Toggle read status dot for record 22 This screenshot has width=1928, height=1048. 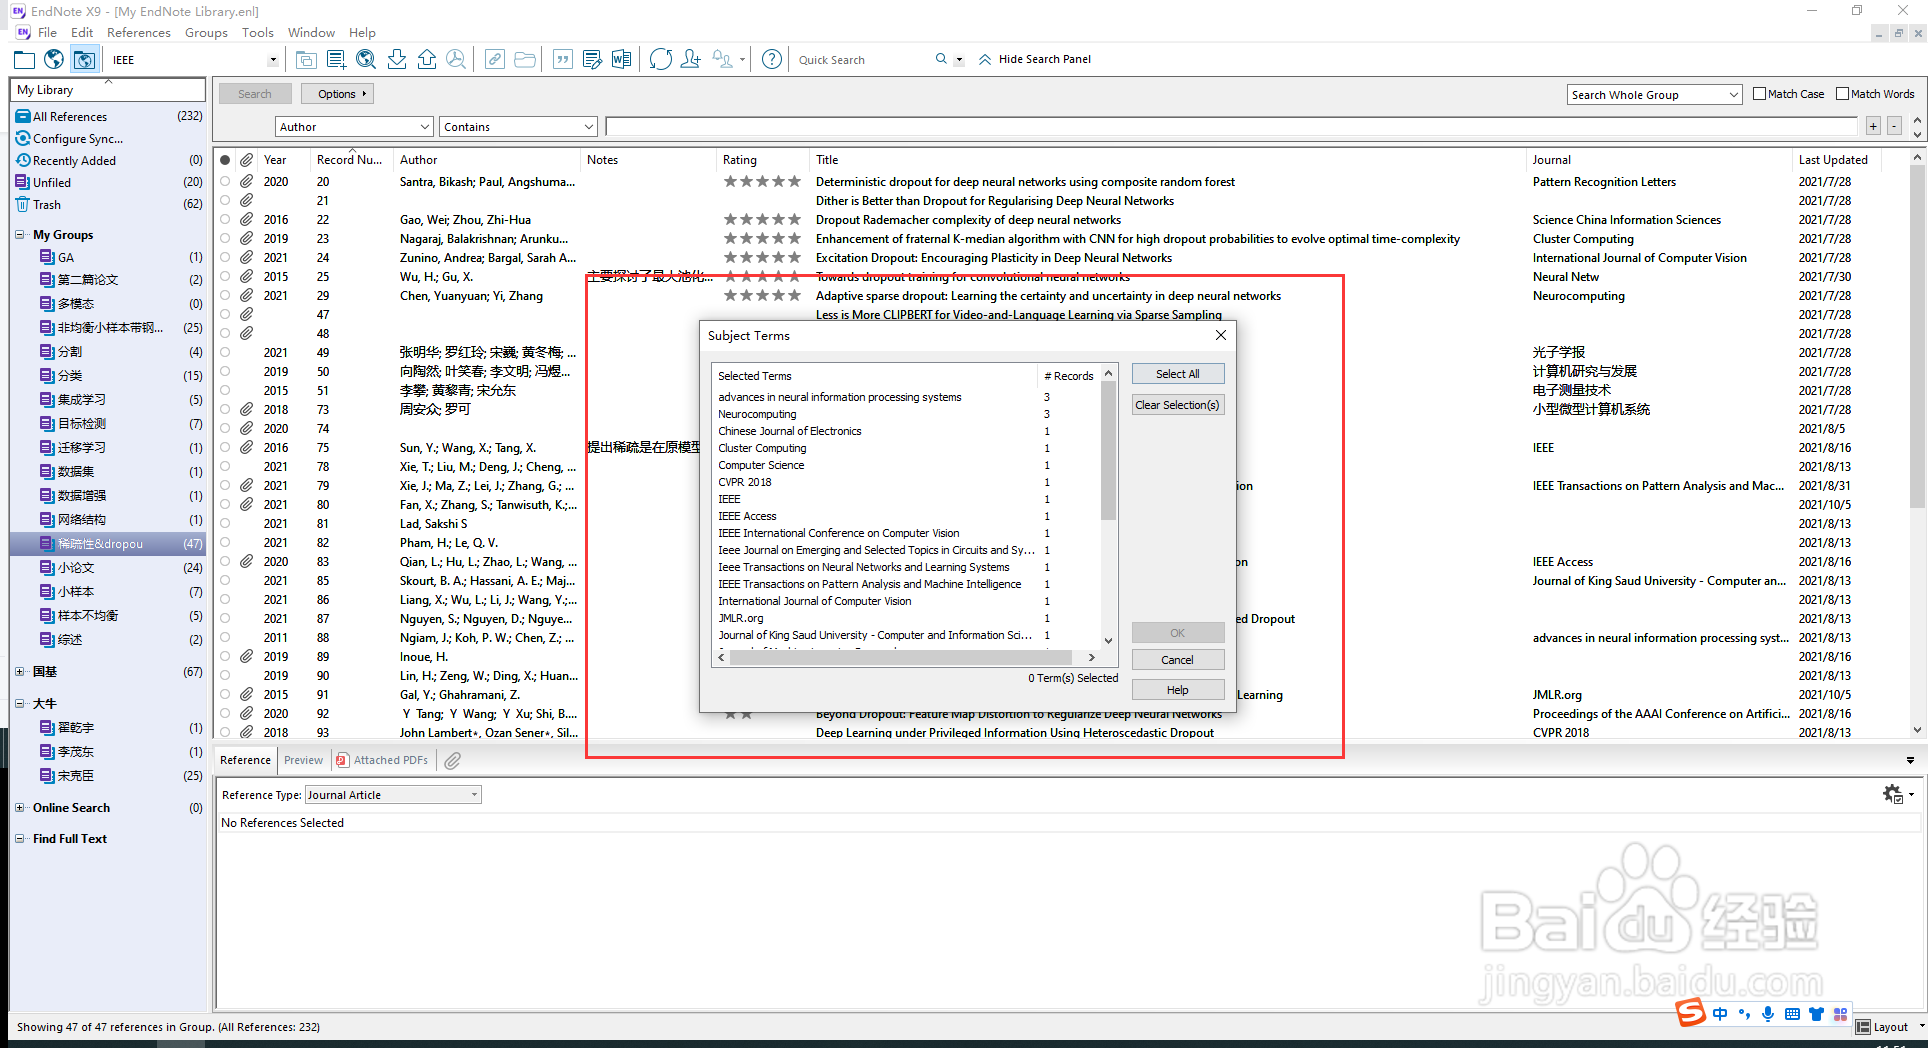[x=225, y=220]
